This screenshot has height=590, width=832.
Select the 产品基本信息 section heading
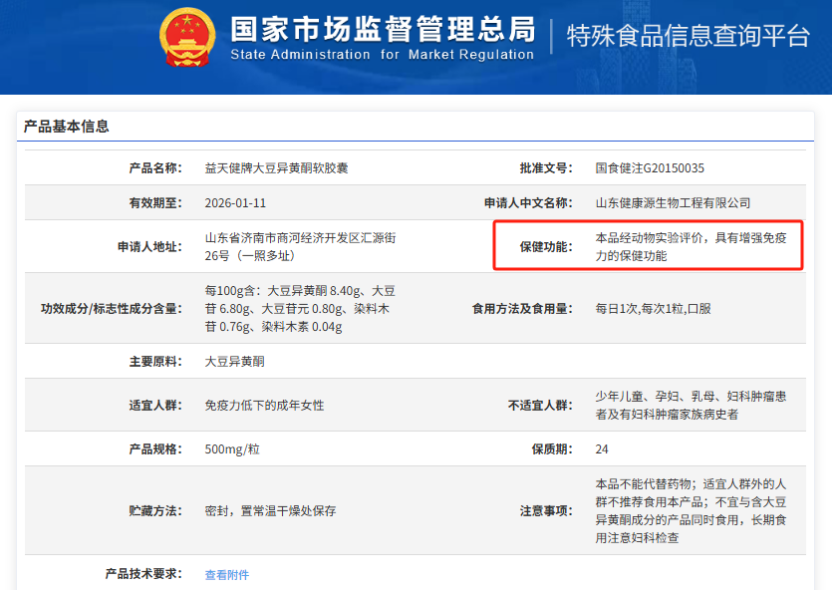66,126
